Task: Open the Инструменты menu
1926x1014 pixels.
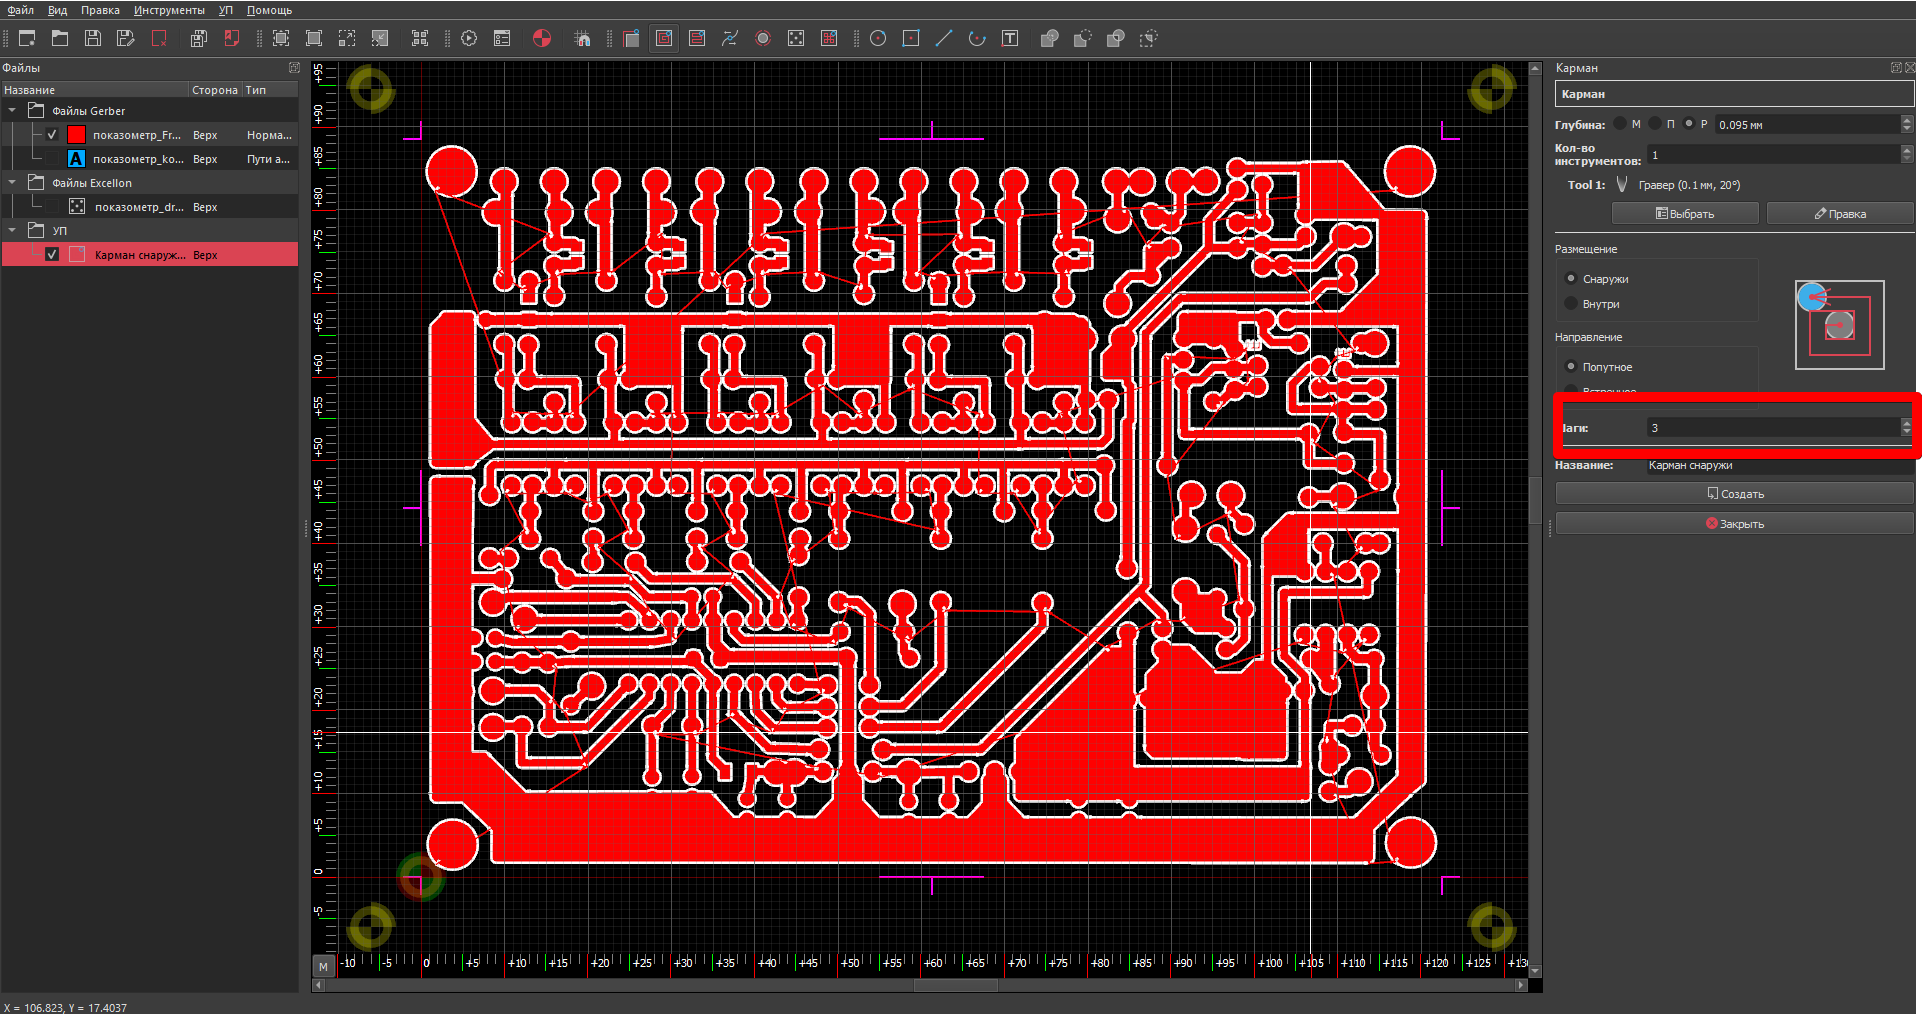Action: click(x=169, y=10)
